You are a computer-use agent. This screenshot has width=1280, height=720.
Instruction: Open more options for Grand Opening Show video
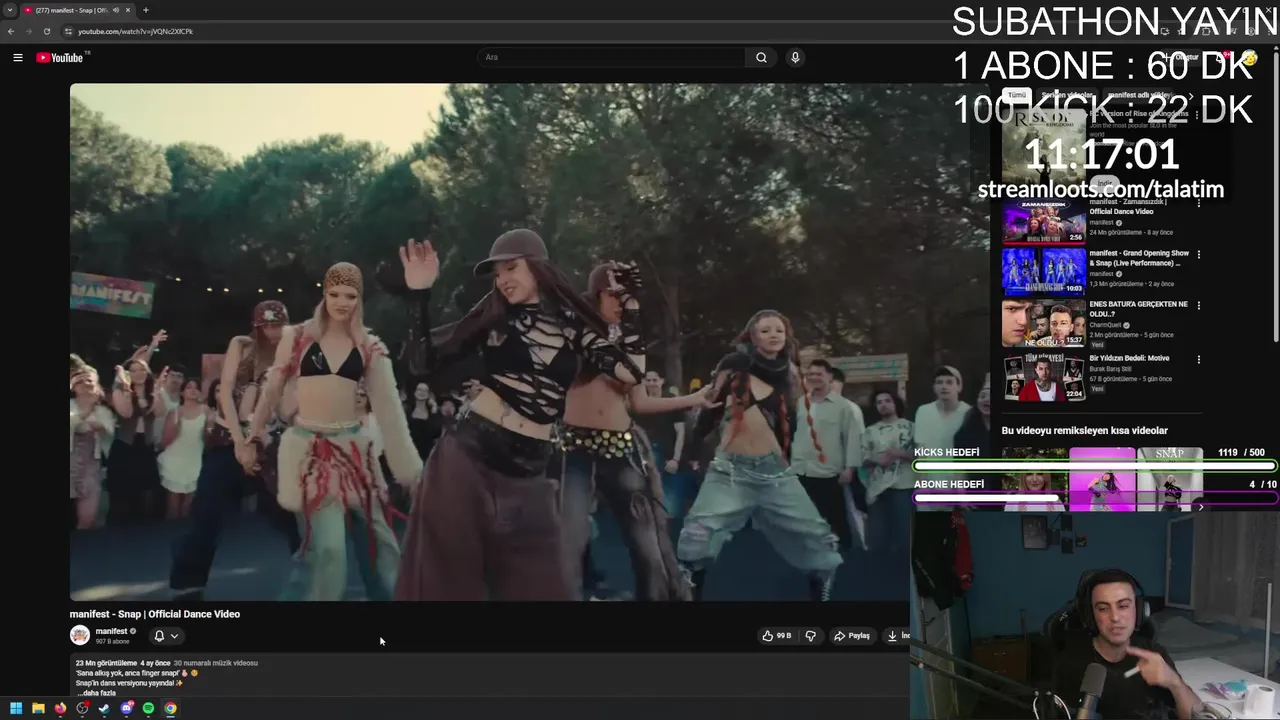coord(1198,254)
